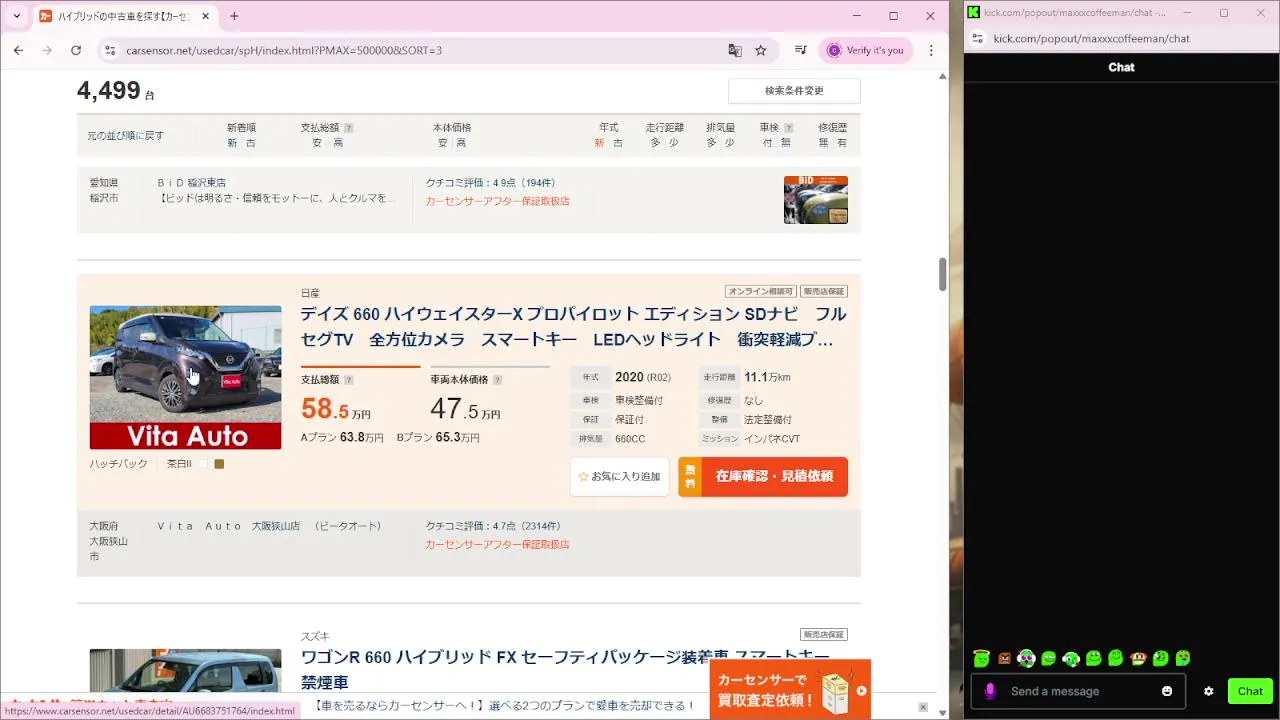Open the emoji picker smiley in message box
The image size is (1280, 720).
[1167, 691]
